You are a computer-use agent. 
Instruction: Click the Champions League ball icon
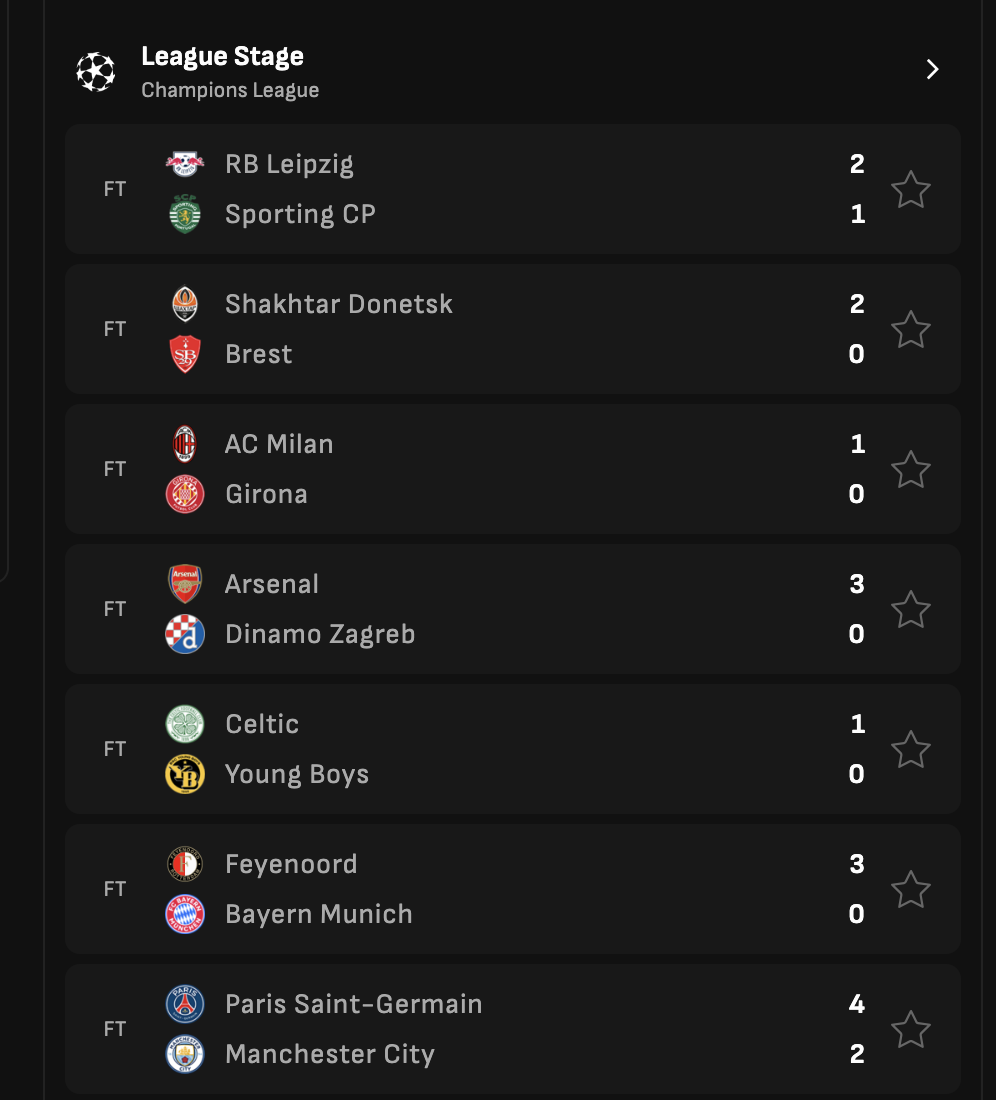pyautogui.click(x=95, y=72)
